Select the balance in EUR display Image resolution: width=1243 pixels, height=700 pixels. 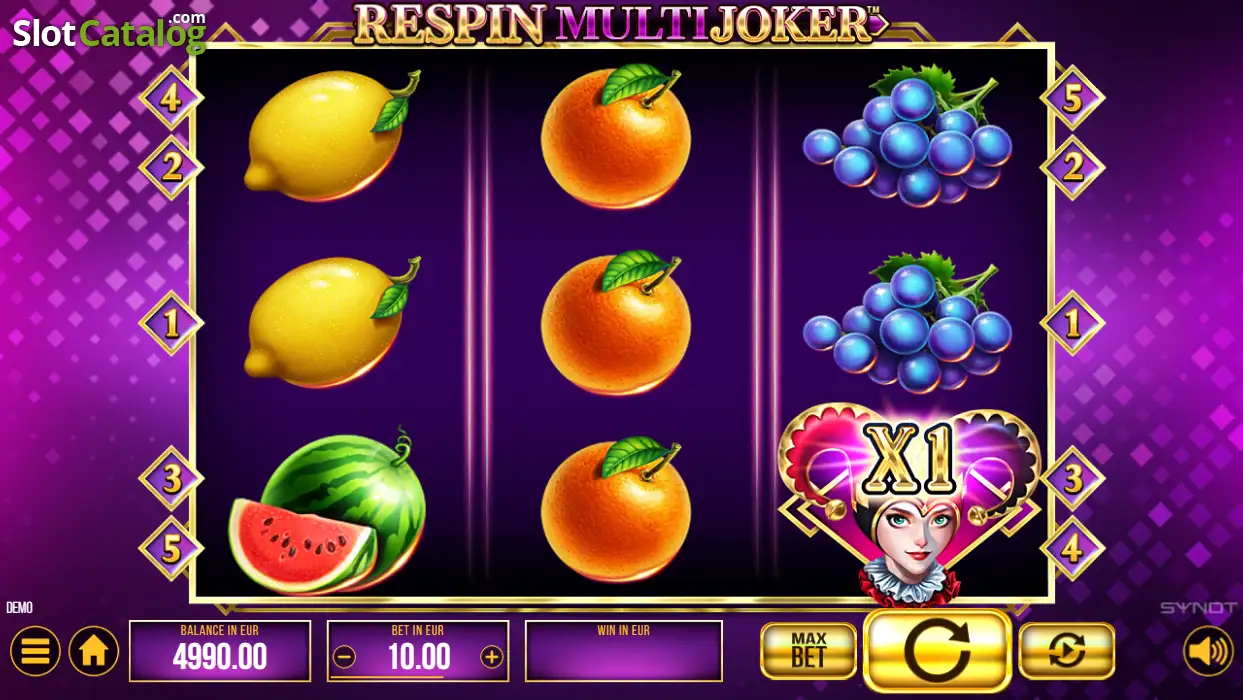coord(220,651)
